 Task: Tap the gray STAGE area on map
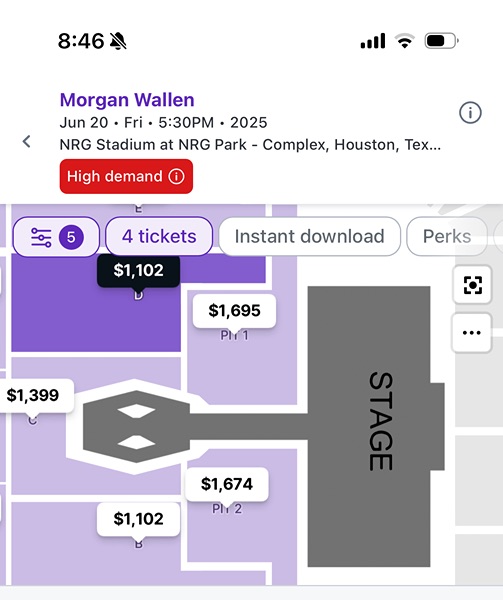pos(369,426)
